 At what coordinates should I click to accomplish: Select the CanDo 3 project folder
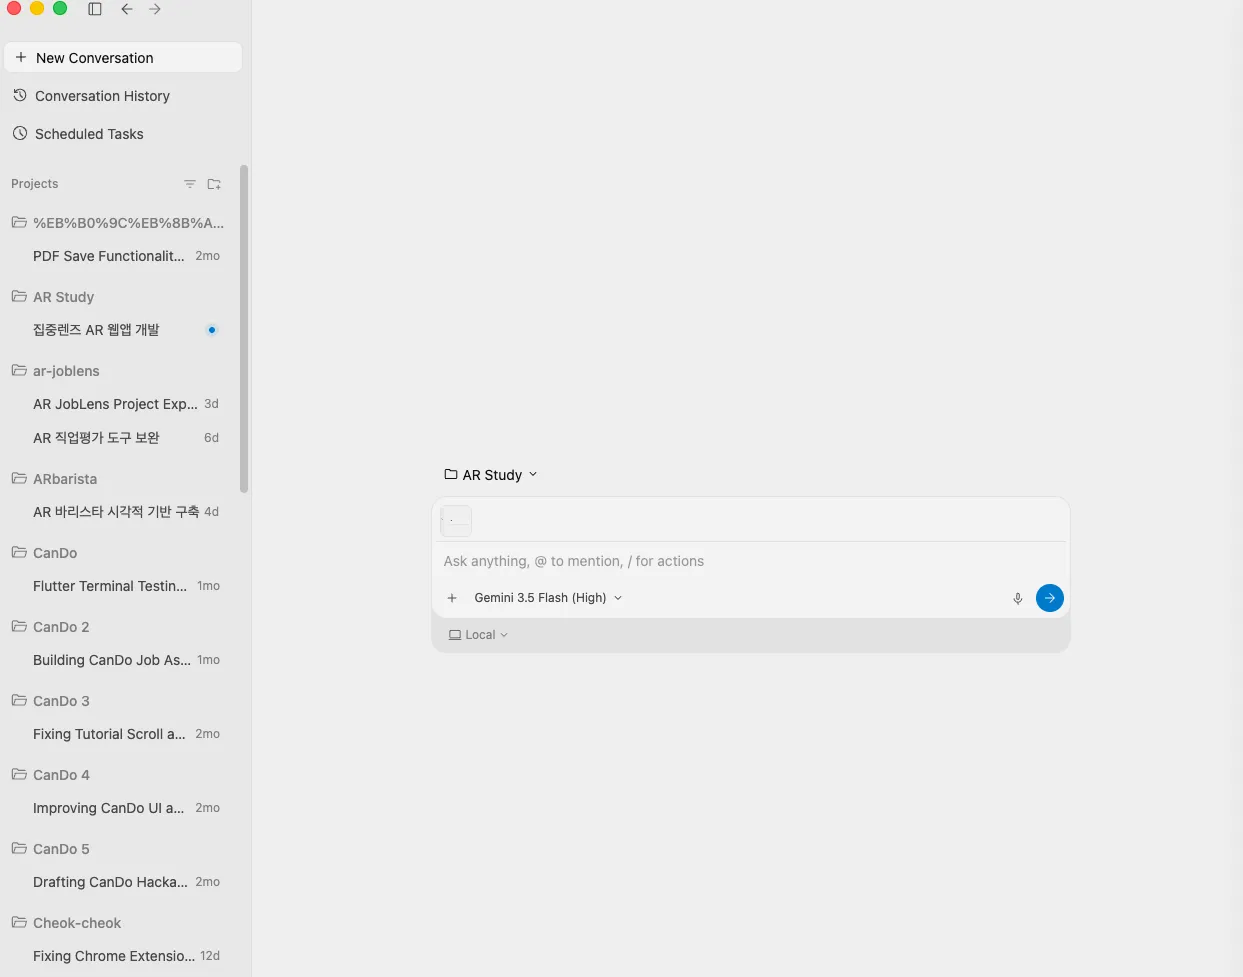[x=61, y=701]
